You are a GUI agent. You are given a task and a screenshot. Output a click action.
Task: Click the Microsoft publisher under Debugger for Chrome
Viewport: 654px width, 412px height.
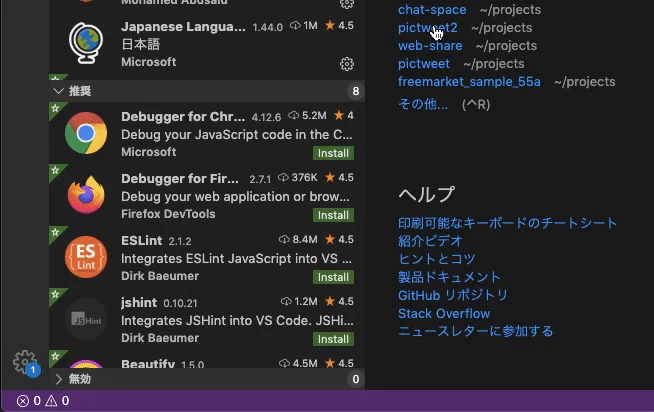click(148, 152)
